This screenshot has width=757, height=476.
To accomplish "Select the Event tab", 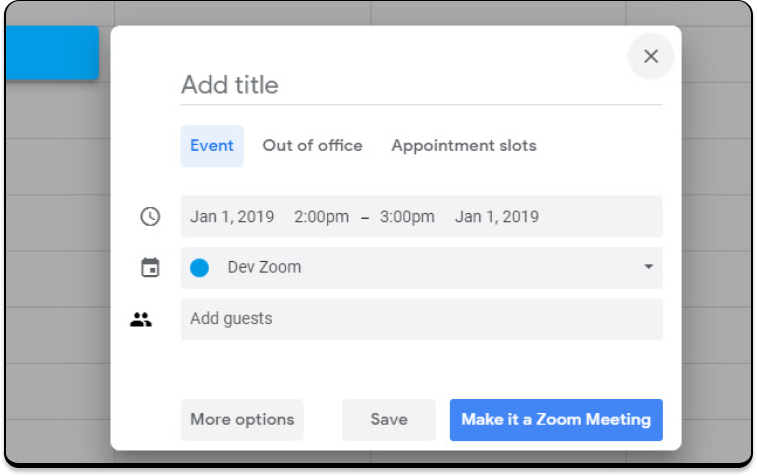I will (x=212, y=146).
